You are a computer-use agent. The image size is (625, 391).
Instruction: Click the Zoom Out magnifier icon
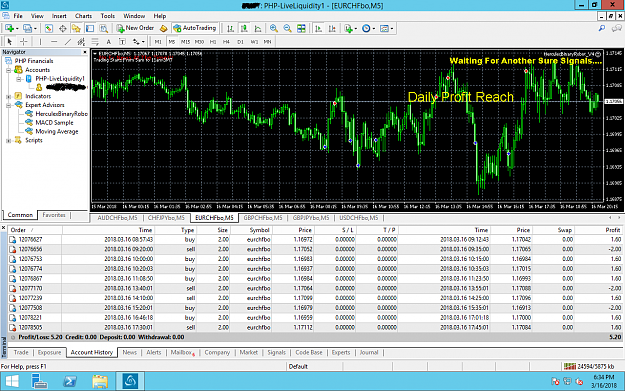[287, 28]
